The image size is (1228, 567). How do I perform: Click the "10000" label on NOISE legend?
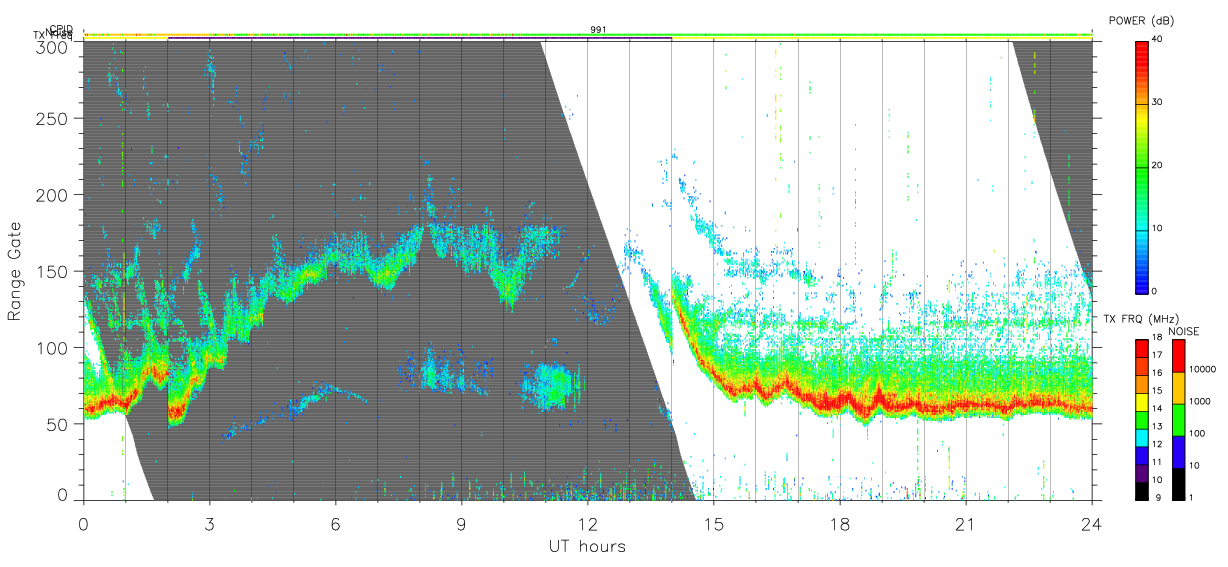pos(1201,370)
